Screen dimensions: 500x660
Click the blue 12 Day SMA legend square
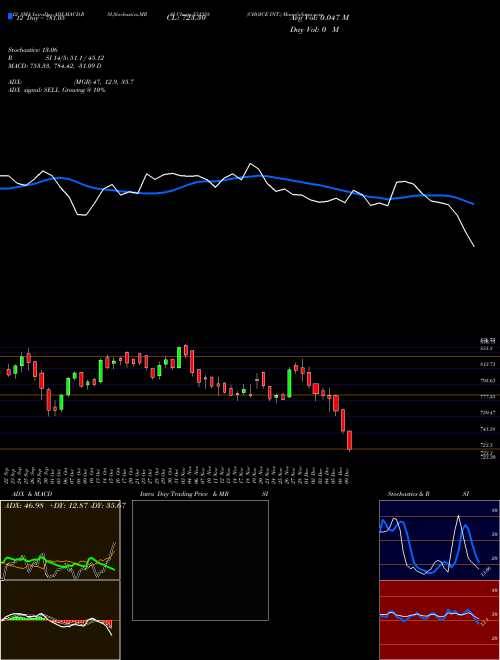11,16
